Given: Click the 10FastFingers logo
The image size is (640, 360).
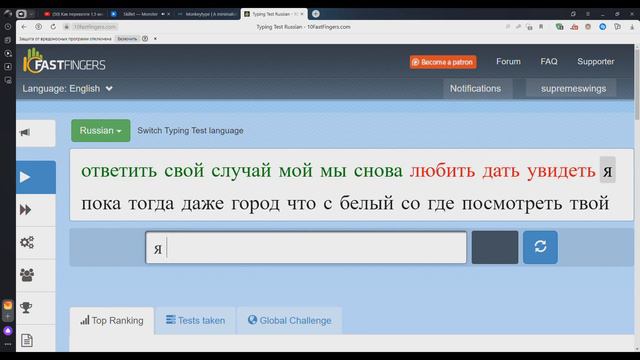Looking at the screenshot, I should [x=64, y=61].
